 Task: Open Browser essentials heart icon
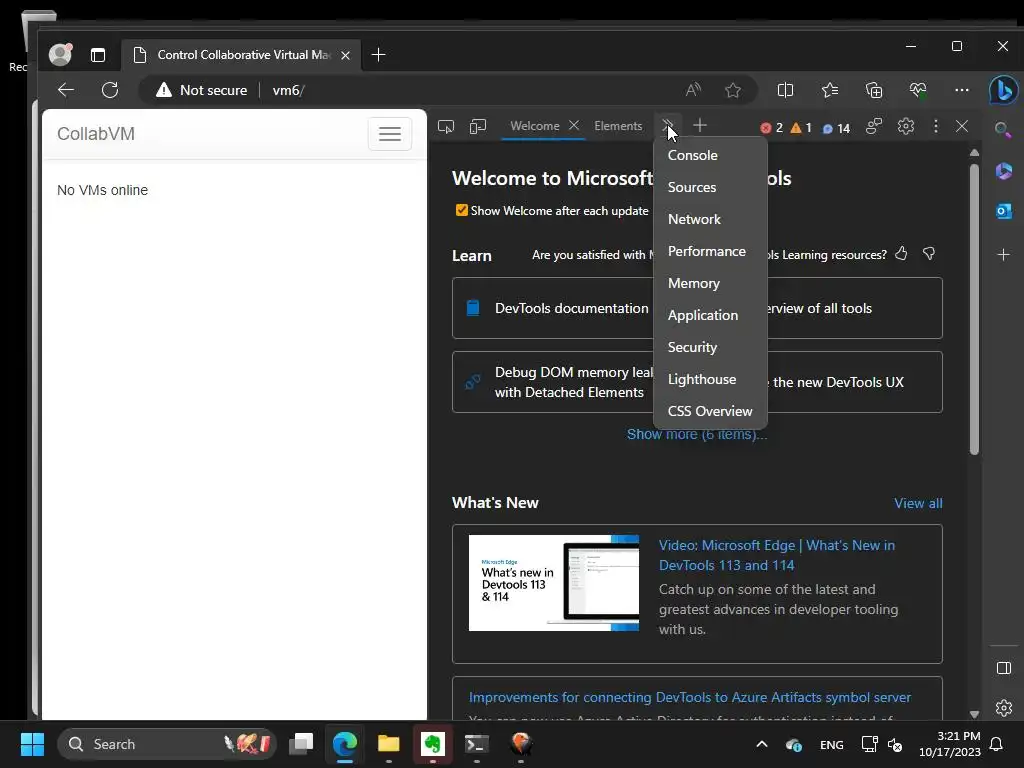[x=918, y=90]
